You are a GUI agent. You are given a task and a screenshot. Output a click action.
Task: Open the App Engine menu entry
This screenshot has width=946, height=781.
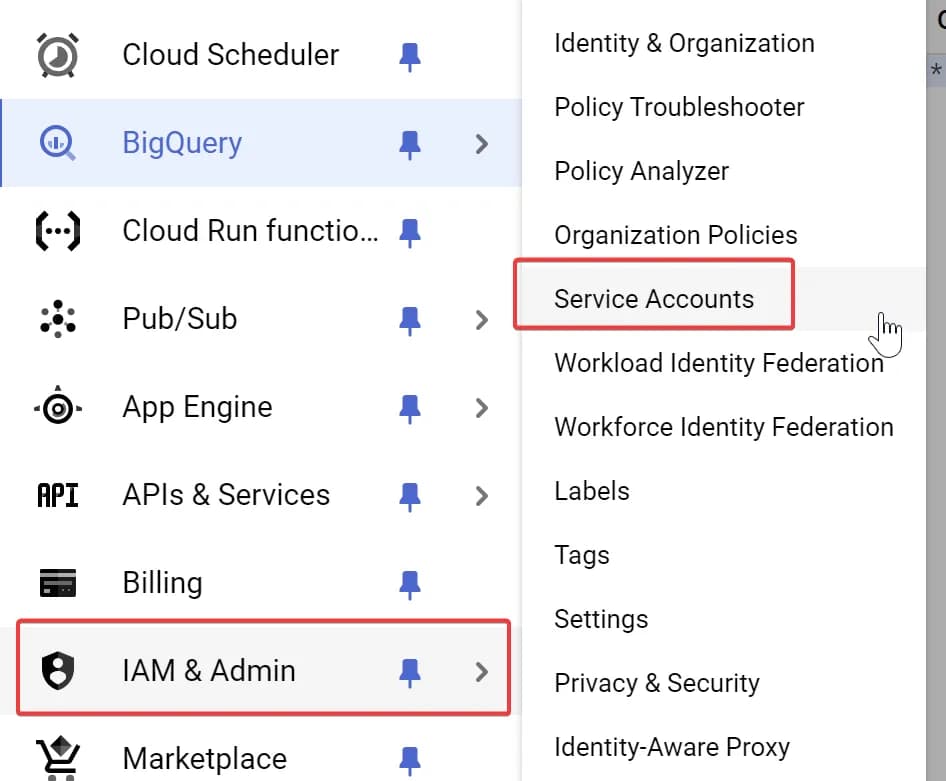click(x=261, y=407)
